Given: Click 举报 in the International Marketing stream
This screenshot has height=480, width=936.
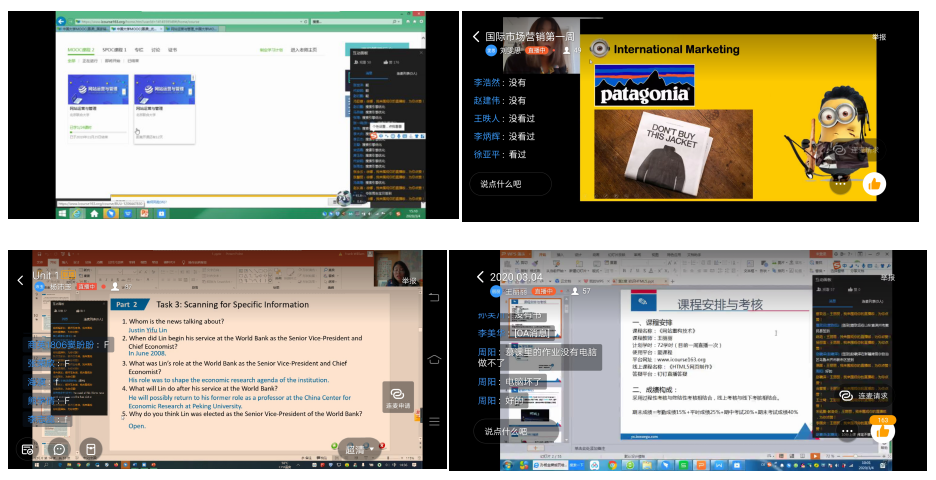Looking at the screenshot, I should (x=878, y=37).
